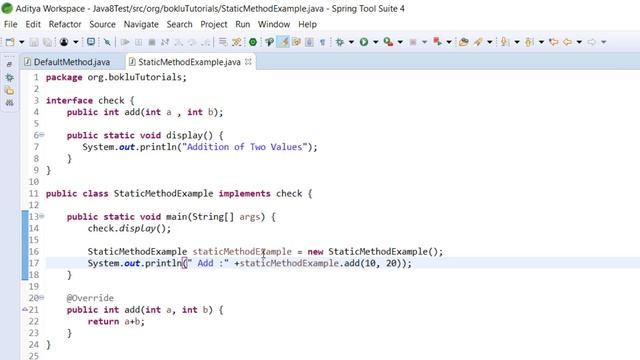
Task: Collapse the main method at line 13
Action: [x=42, y=217]
